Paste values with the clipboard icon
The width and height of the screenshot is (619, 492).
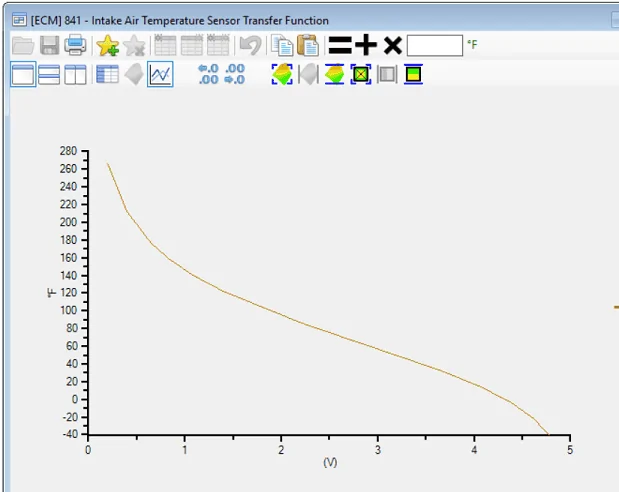click(308, 45)
